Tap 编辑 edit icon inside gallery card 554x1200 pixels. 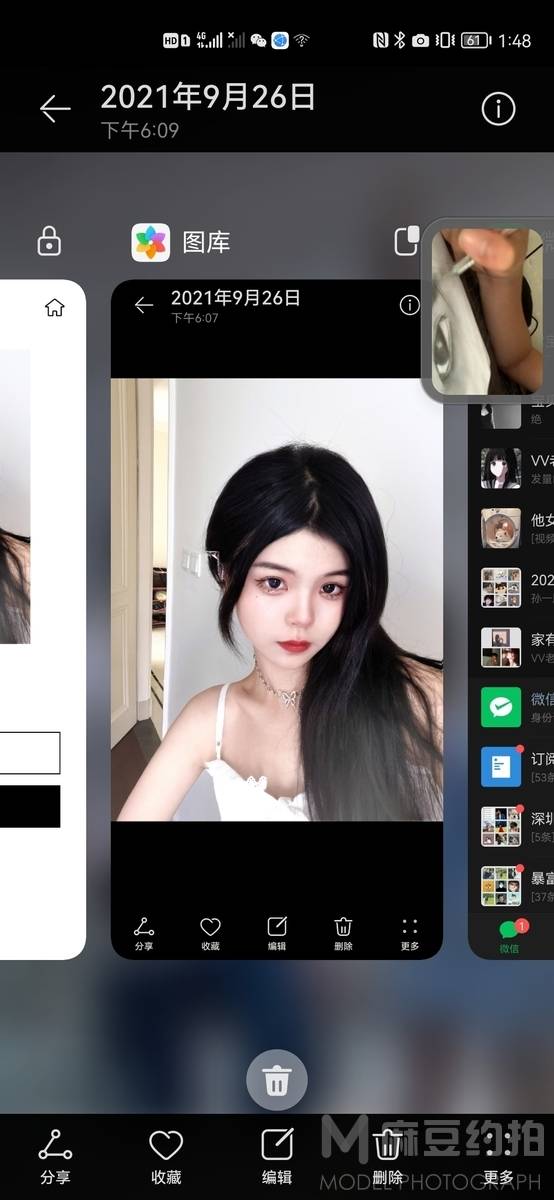(x=277, y=934)
